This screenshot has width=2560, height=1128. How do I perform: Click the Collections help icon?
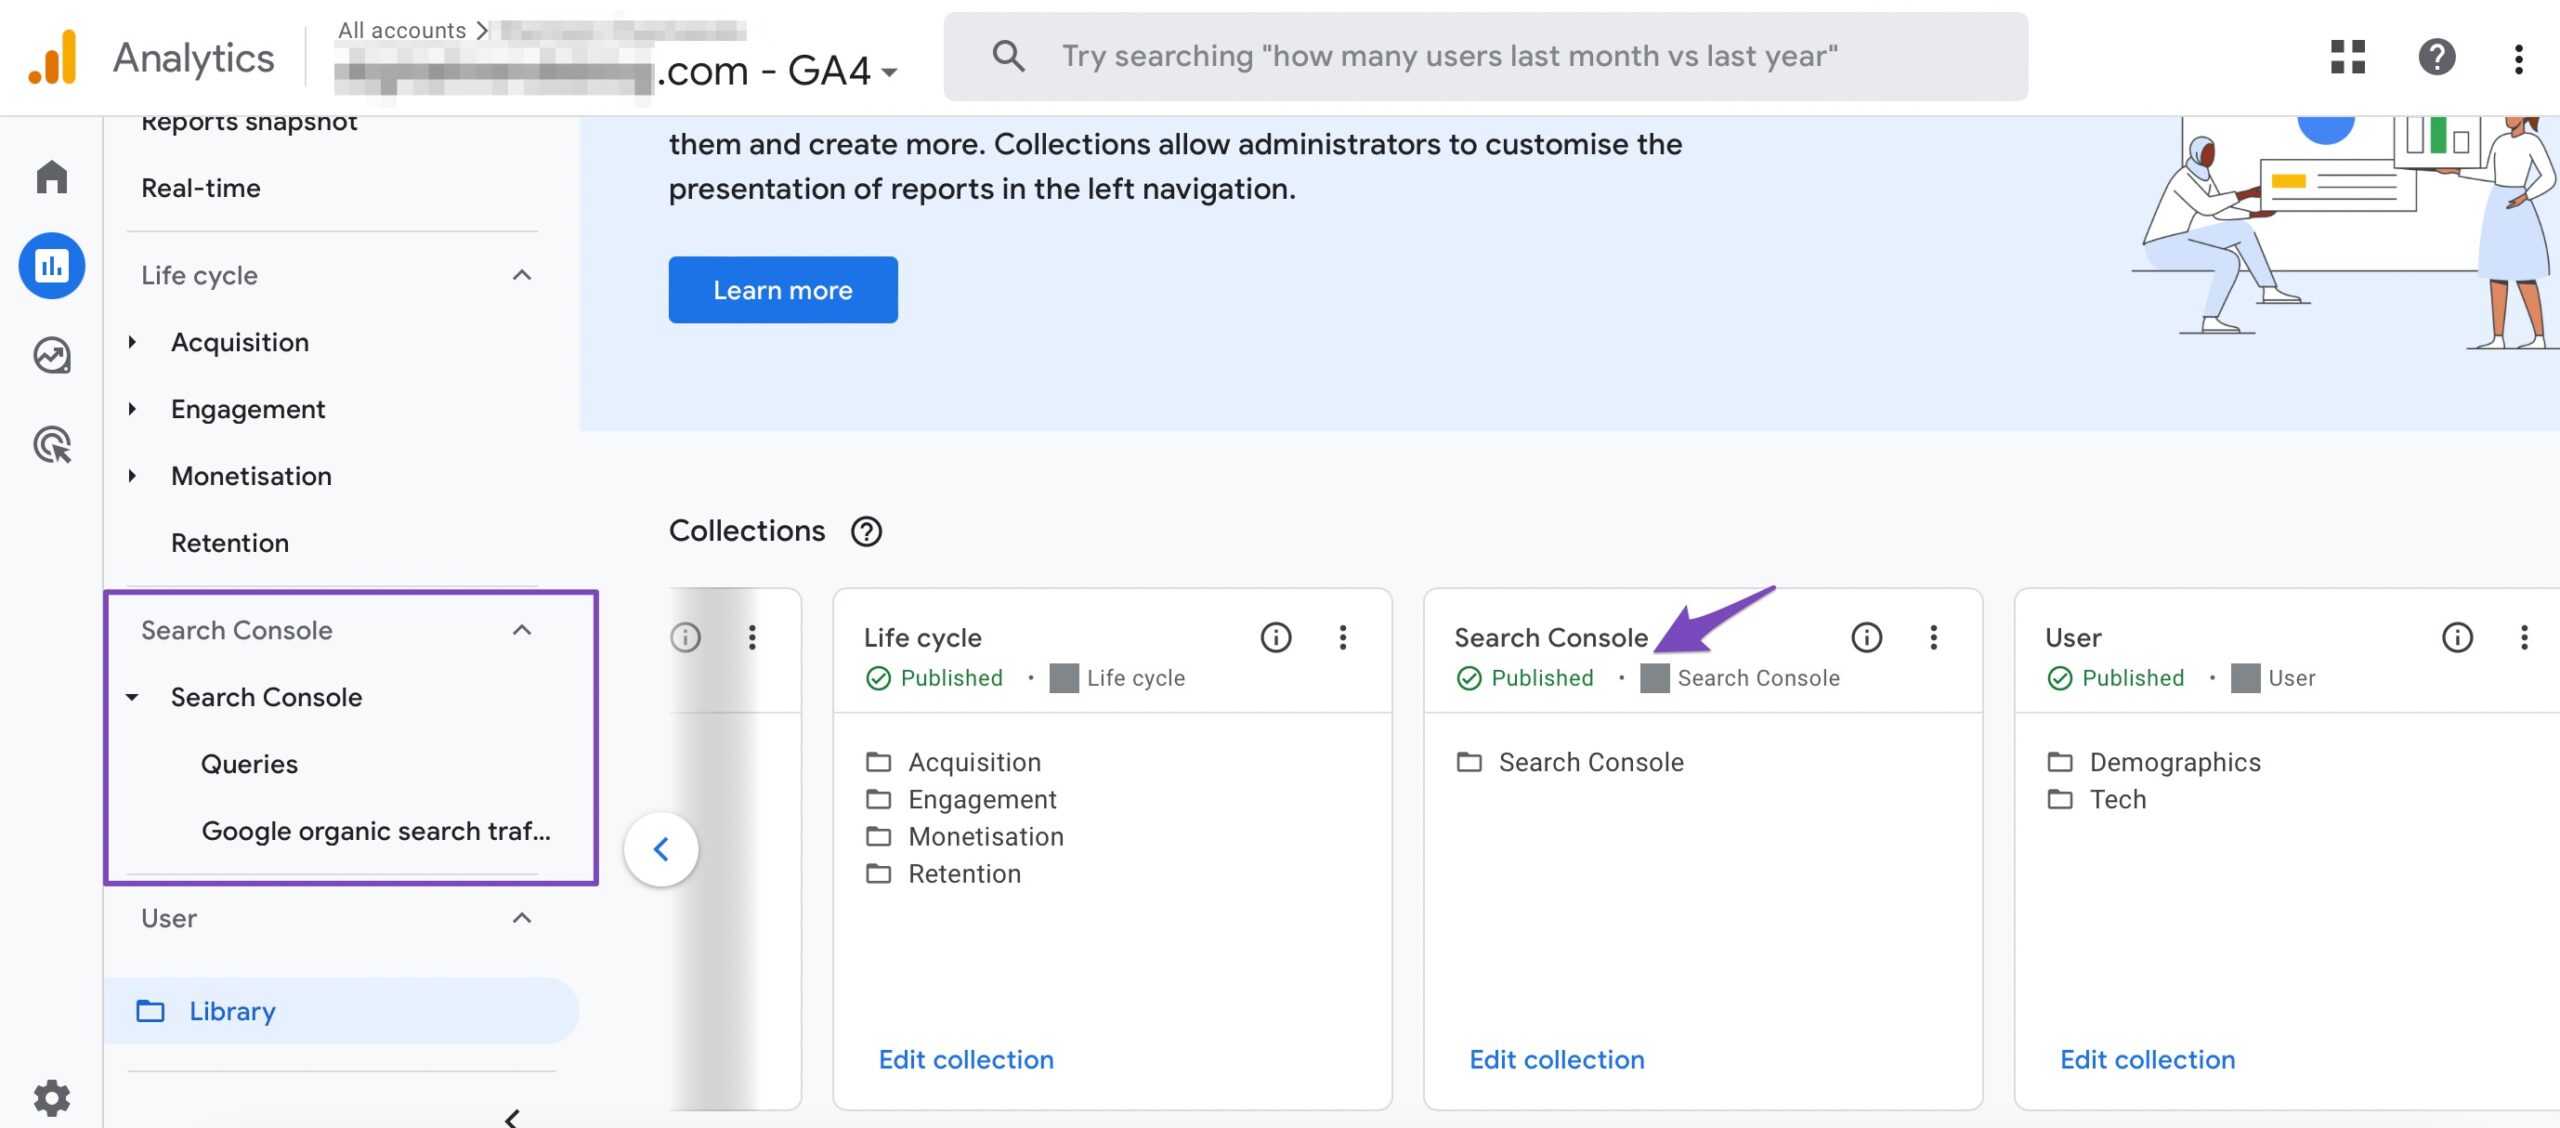click(866, 531)
